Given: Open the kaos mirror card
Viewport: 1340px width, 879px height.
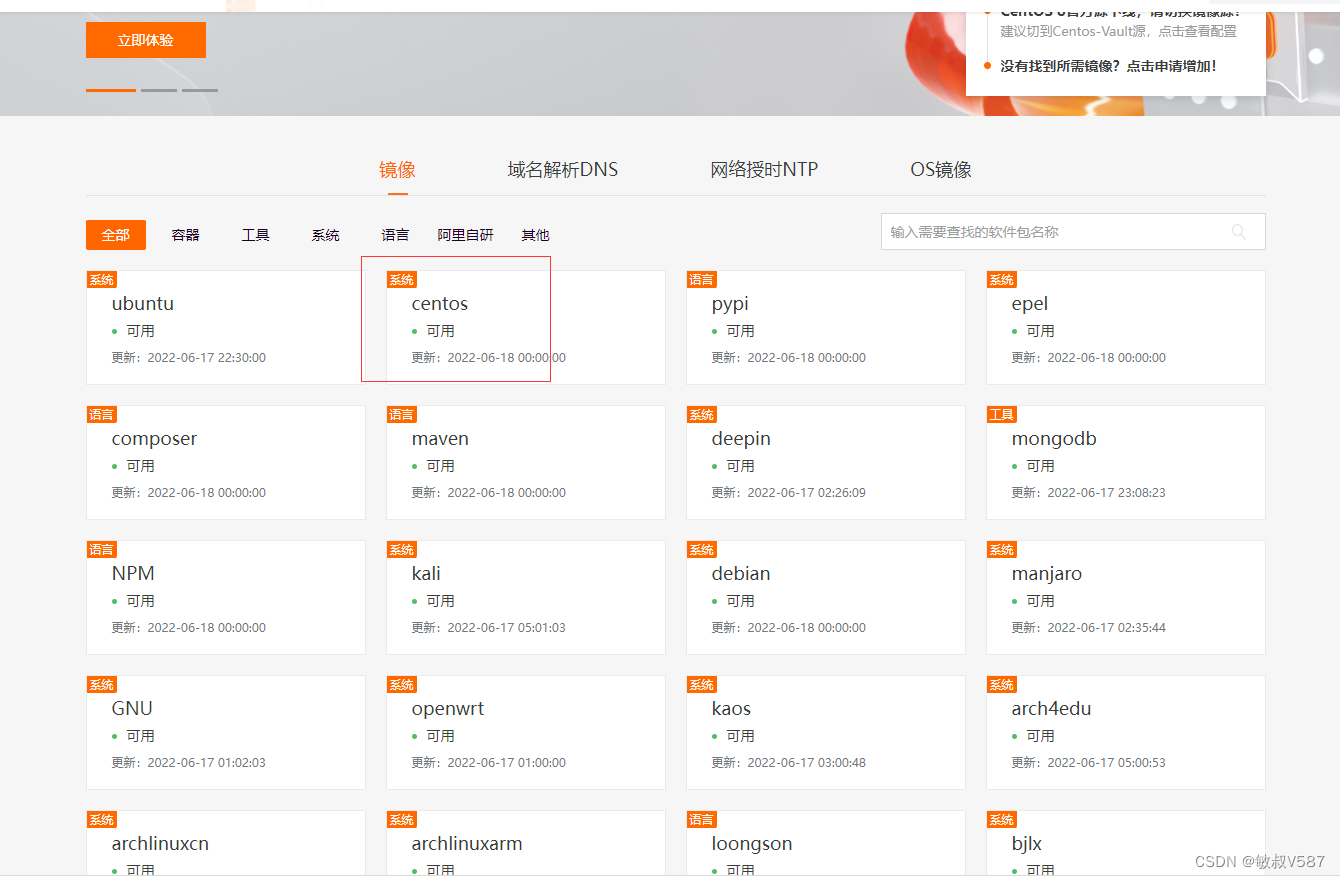Looking at the screenshot, I should click(x=826, y=732).
